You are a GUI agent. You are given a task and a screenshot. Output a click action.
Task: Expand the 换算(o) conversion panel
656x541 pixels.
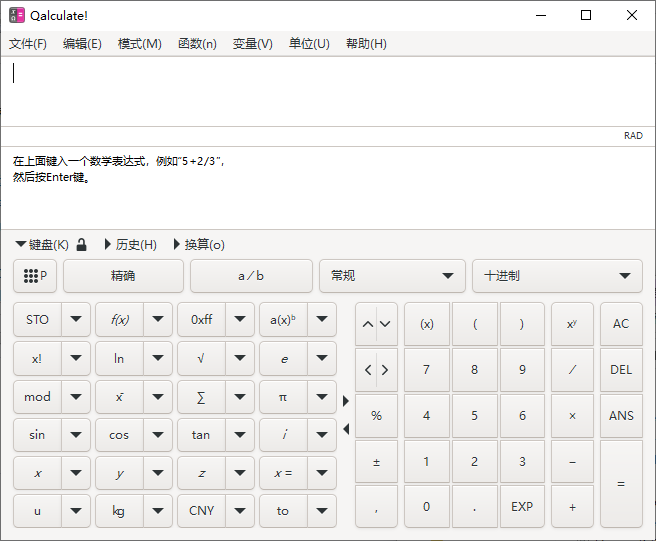click(199, 245)
